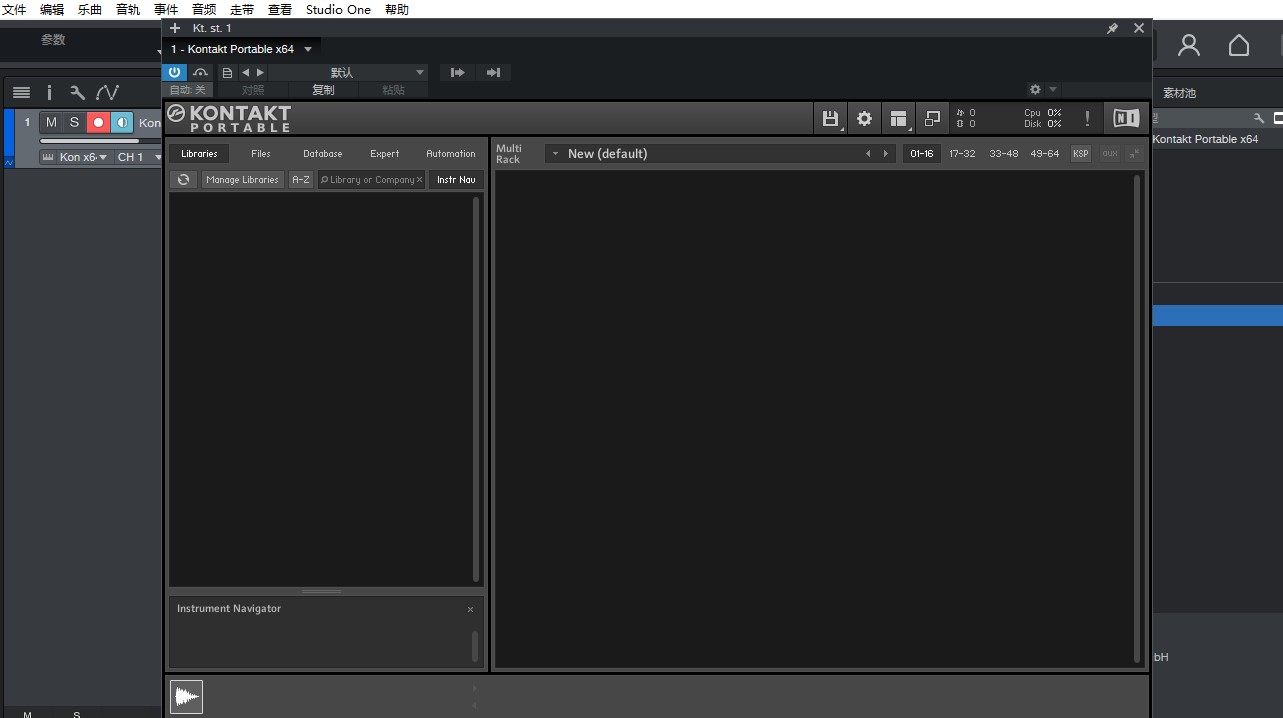Image resolution: width=1283 pixels, height=718 pixels.
Task: Click the wrench icon in track toolbar
Action: pyautogui.click(x=77, y=92)
